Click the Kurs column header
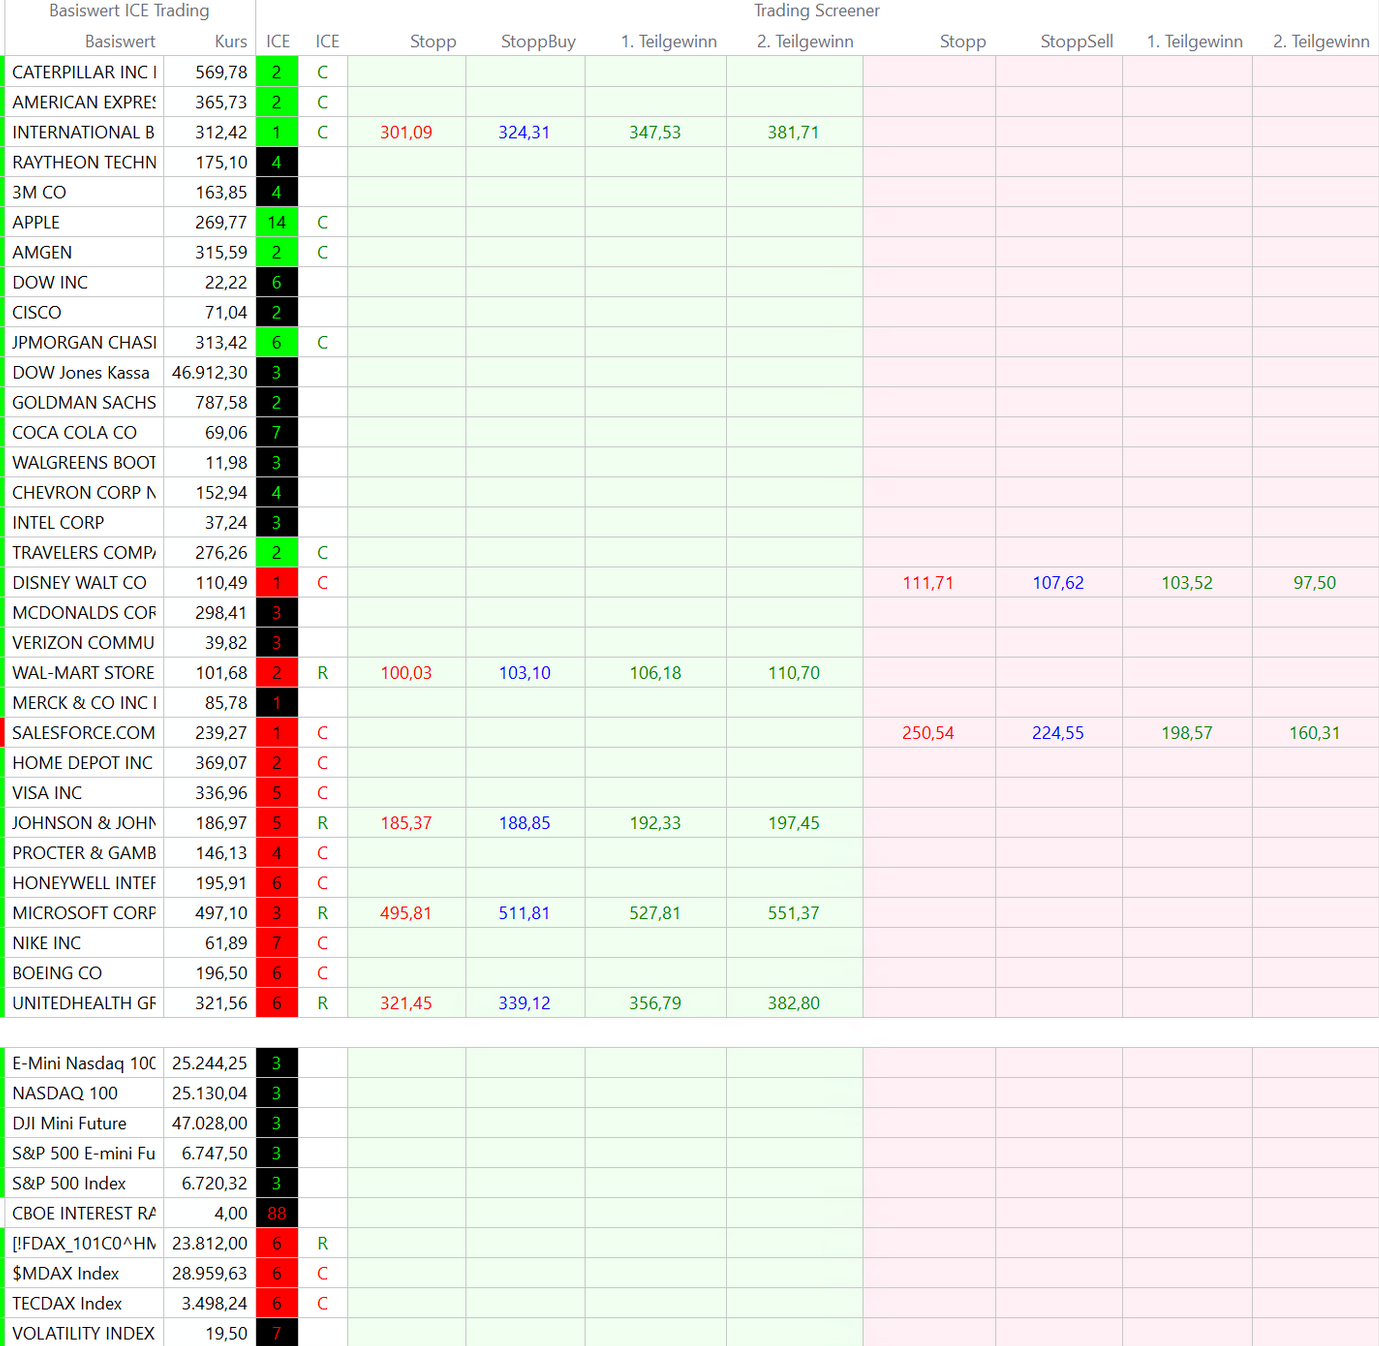The width and height of the screenshot is (1379, 1346). click(x=230, y=41)
